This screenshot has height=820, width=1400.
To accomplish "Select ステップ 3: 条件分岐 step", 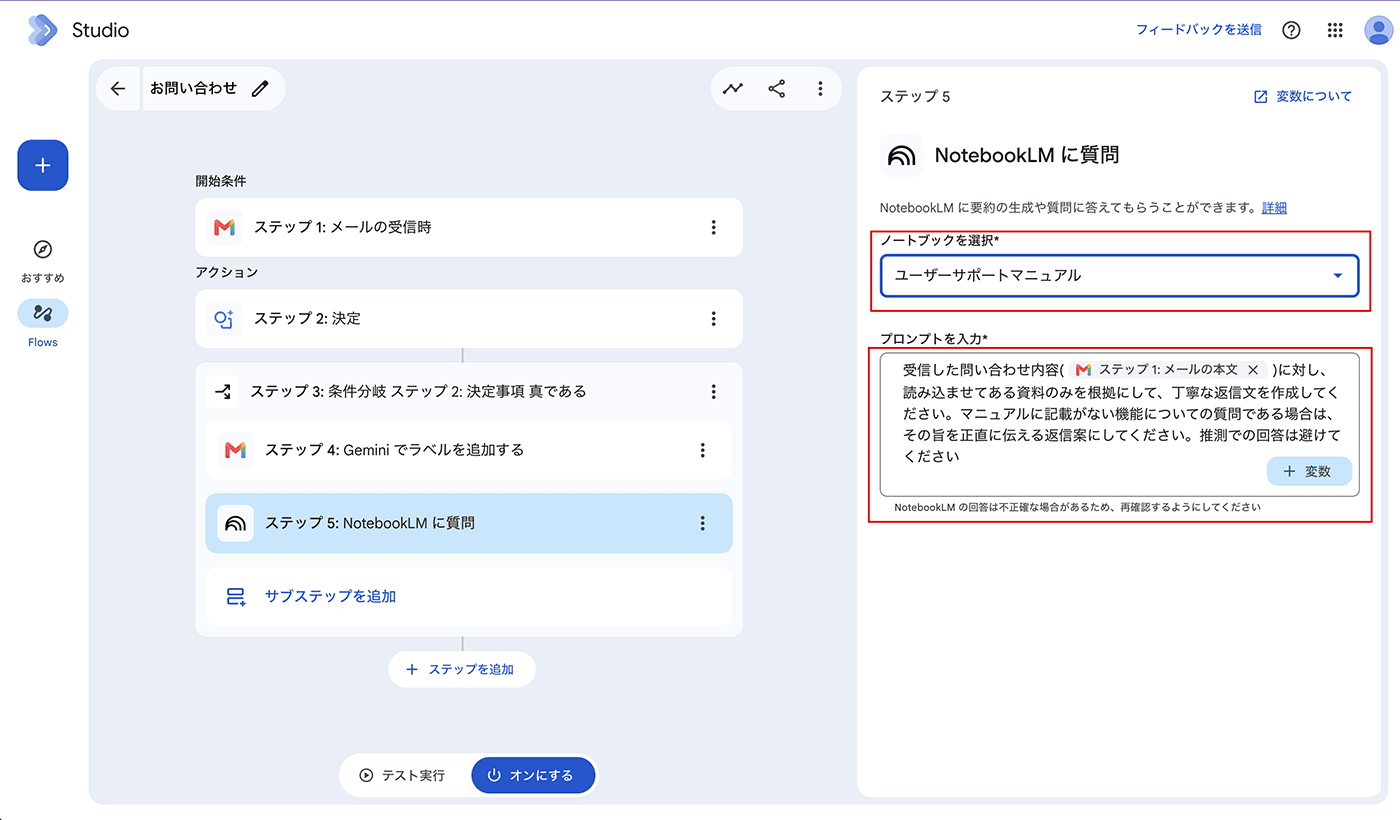I will (469, 391).
